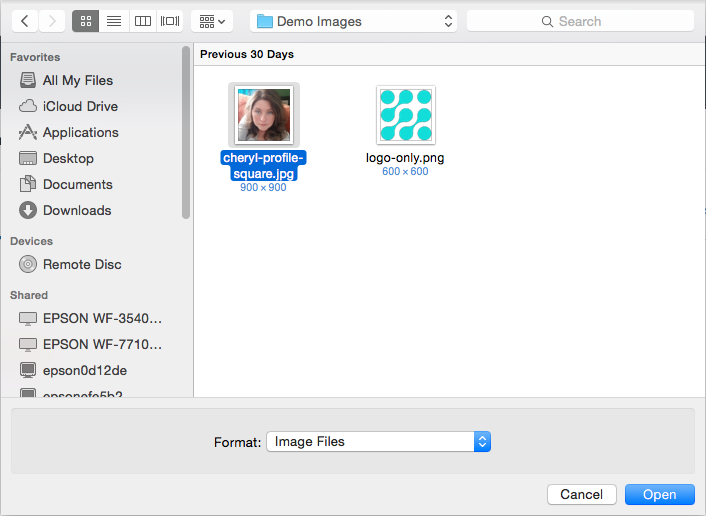Click the sidebar scrollbar
Image resolution: width=706 pixels, height=516 pixels.
(x=186, y=132)
